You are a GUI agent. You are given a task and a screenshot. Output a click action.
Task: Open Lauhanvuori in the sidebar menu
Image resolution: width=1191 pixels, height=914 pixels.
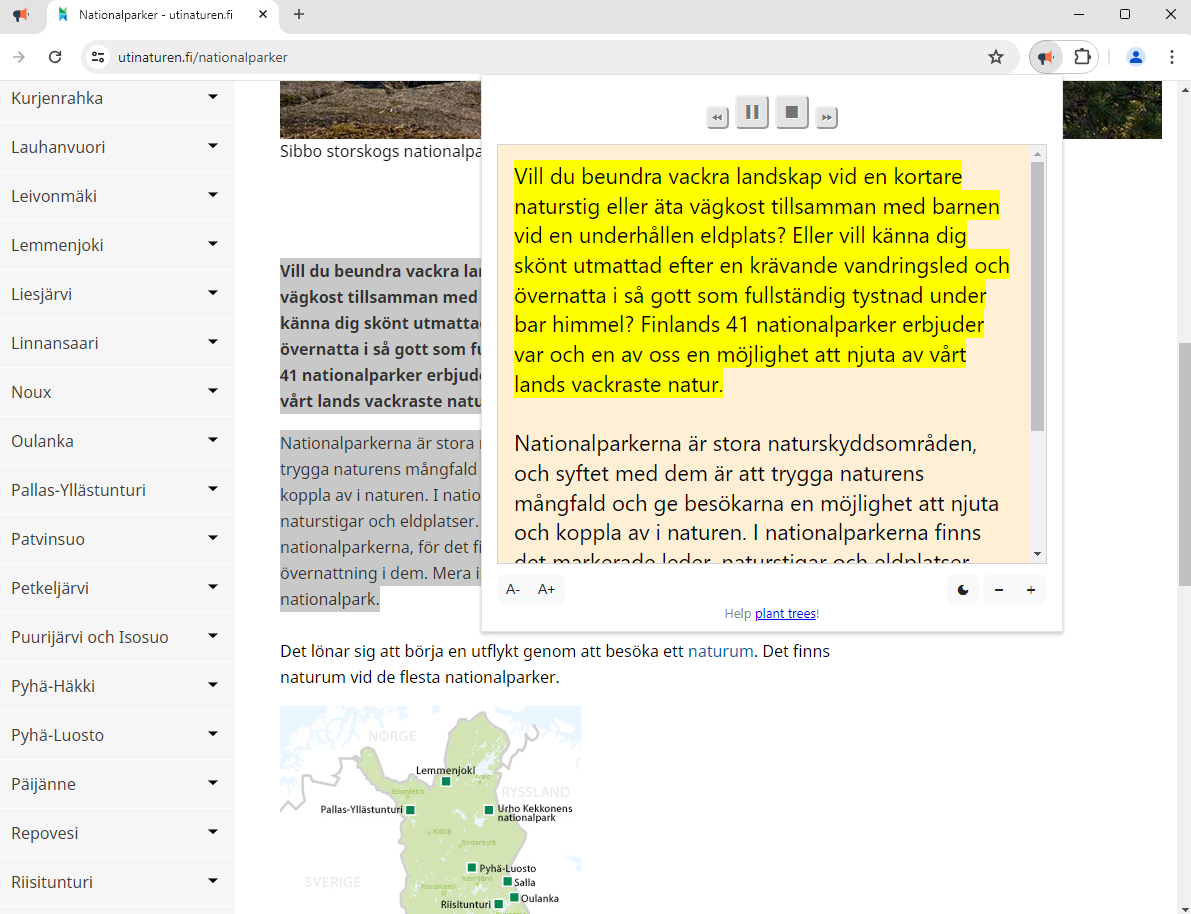tap(58, 147)
